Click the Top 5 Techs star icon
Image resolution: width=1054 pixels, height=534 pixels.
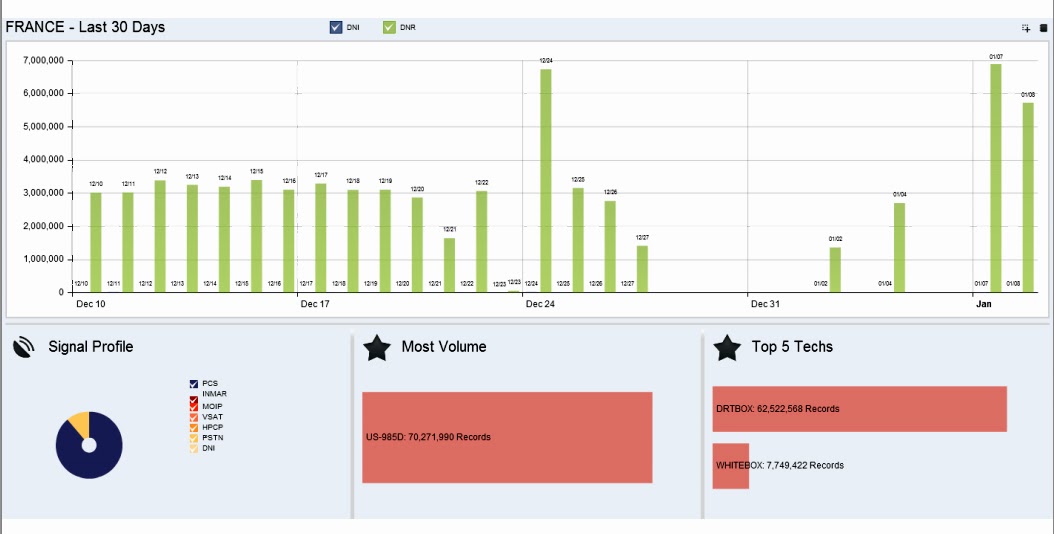pos(727,348)
